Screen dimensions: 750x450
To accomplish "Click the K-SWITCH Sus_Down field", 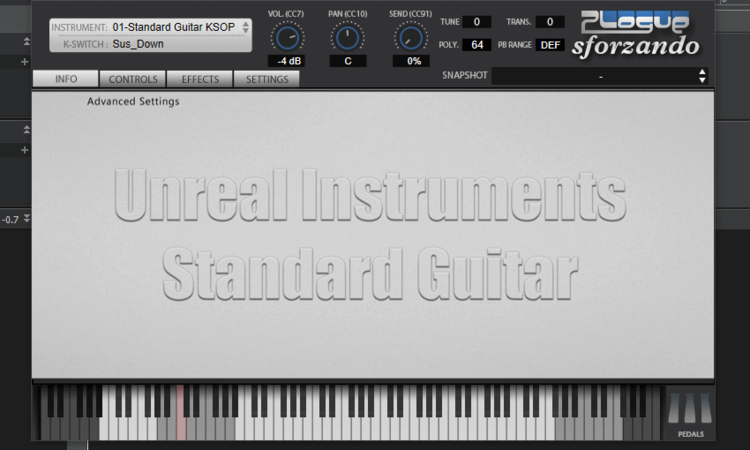I will coord(138,44).
